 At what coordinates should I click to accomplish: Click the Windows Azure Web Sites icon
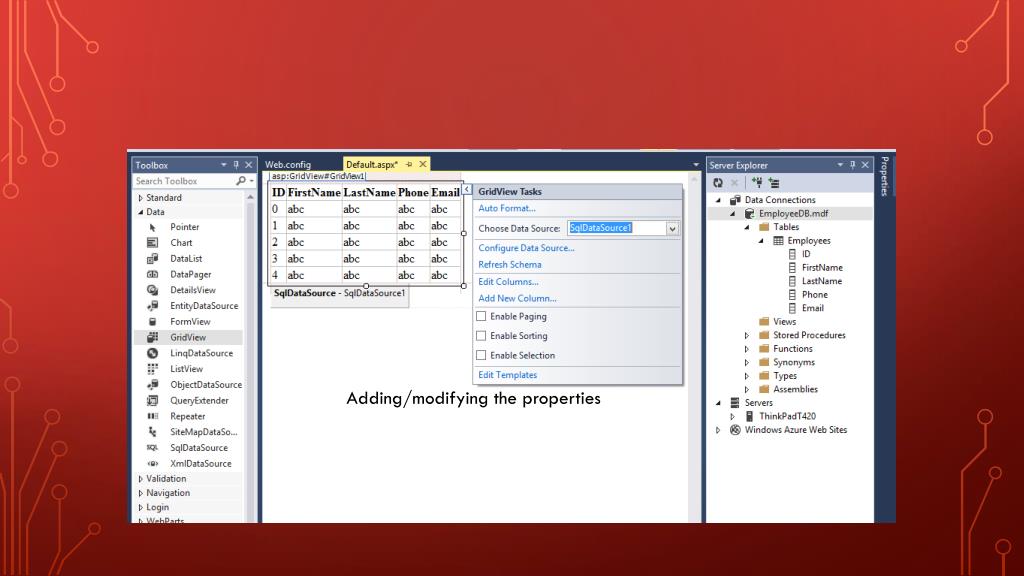pos(735,430)
